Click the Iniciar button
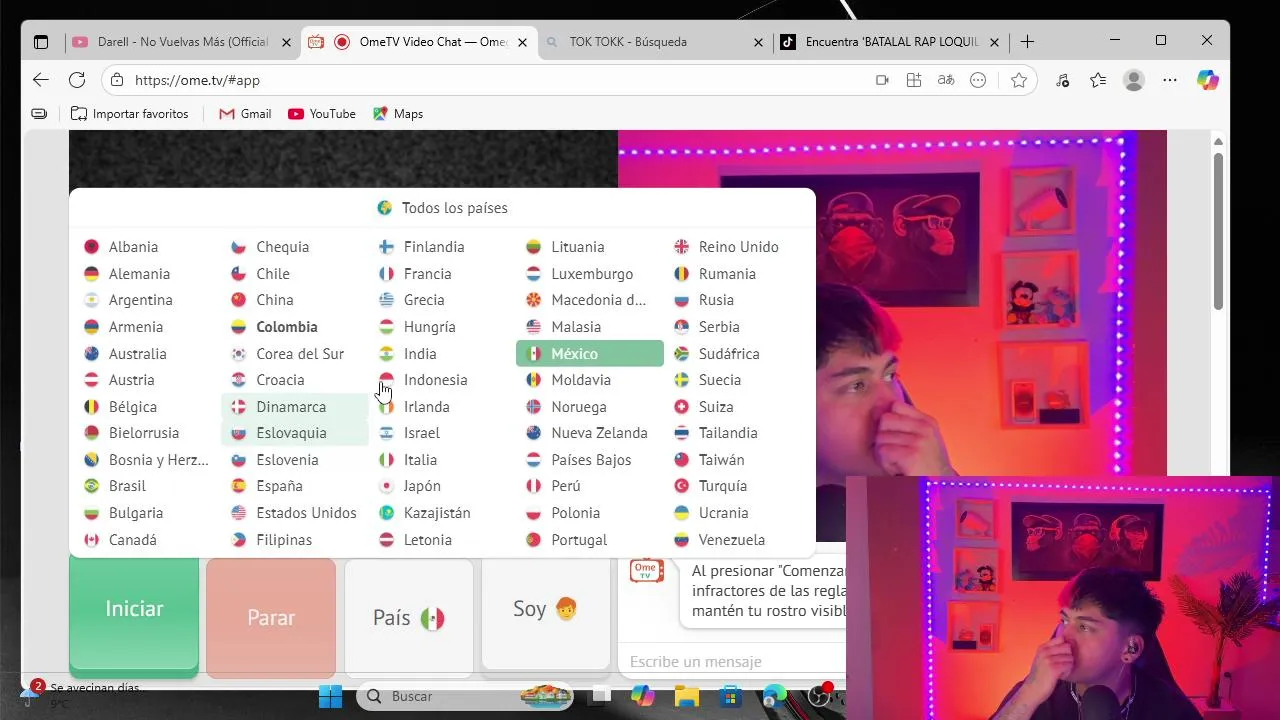Screen dimensions: 1280x720 click(x=134, y=613)
